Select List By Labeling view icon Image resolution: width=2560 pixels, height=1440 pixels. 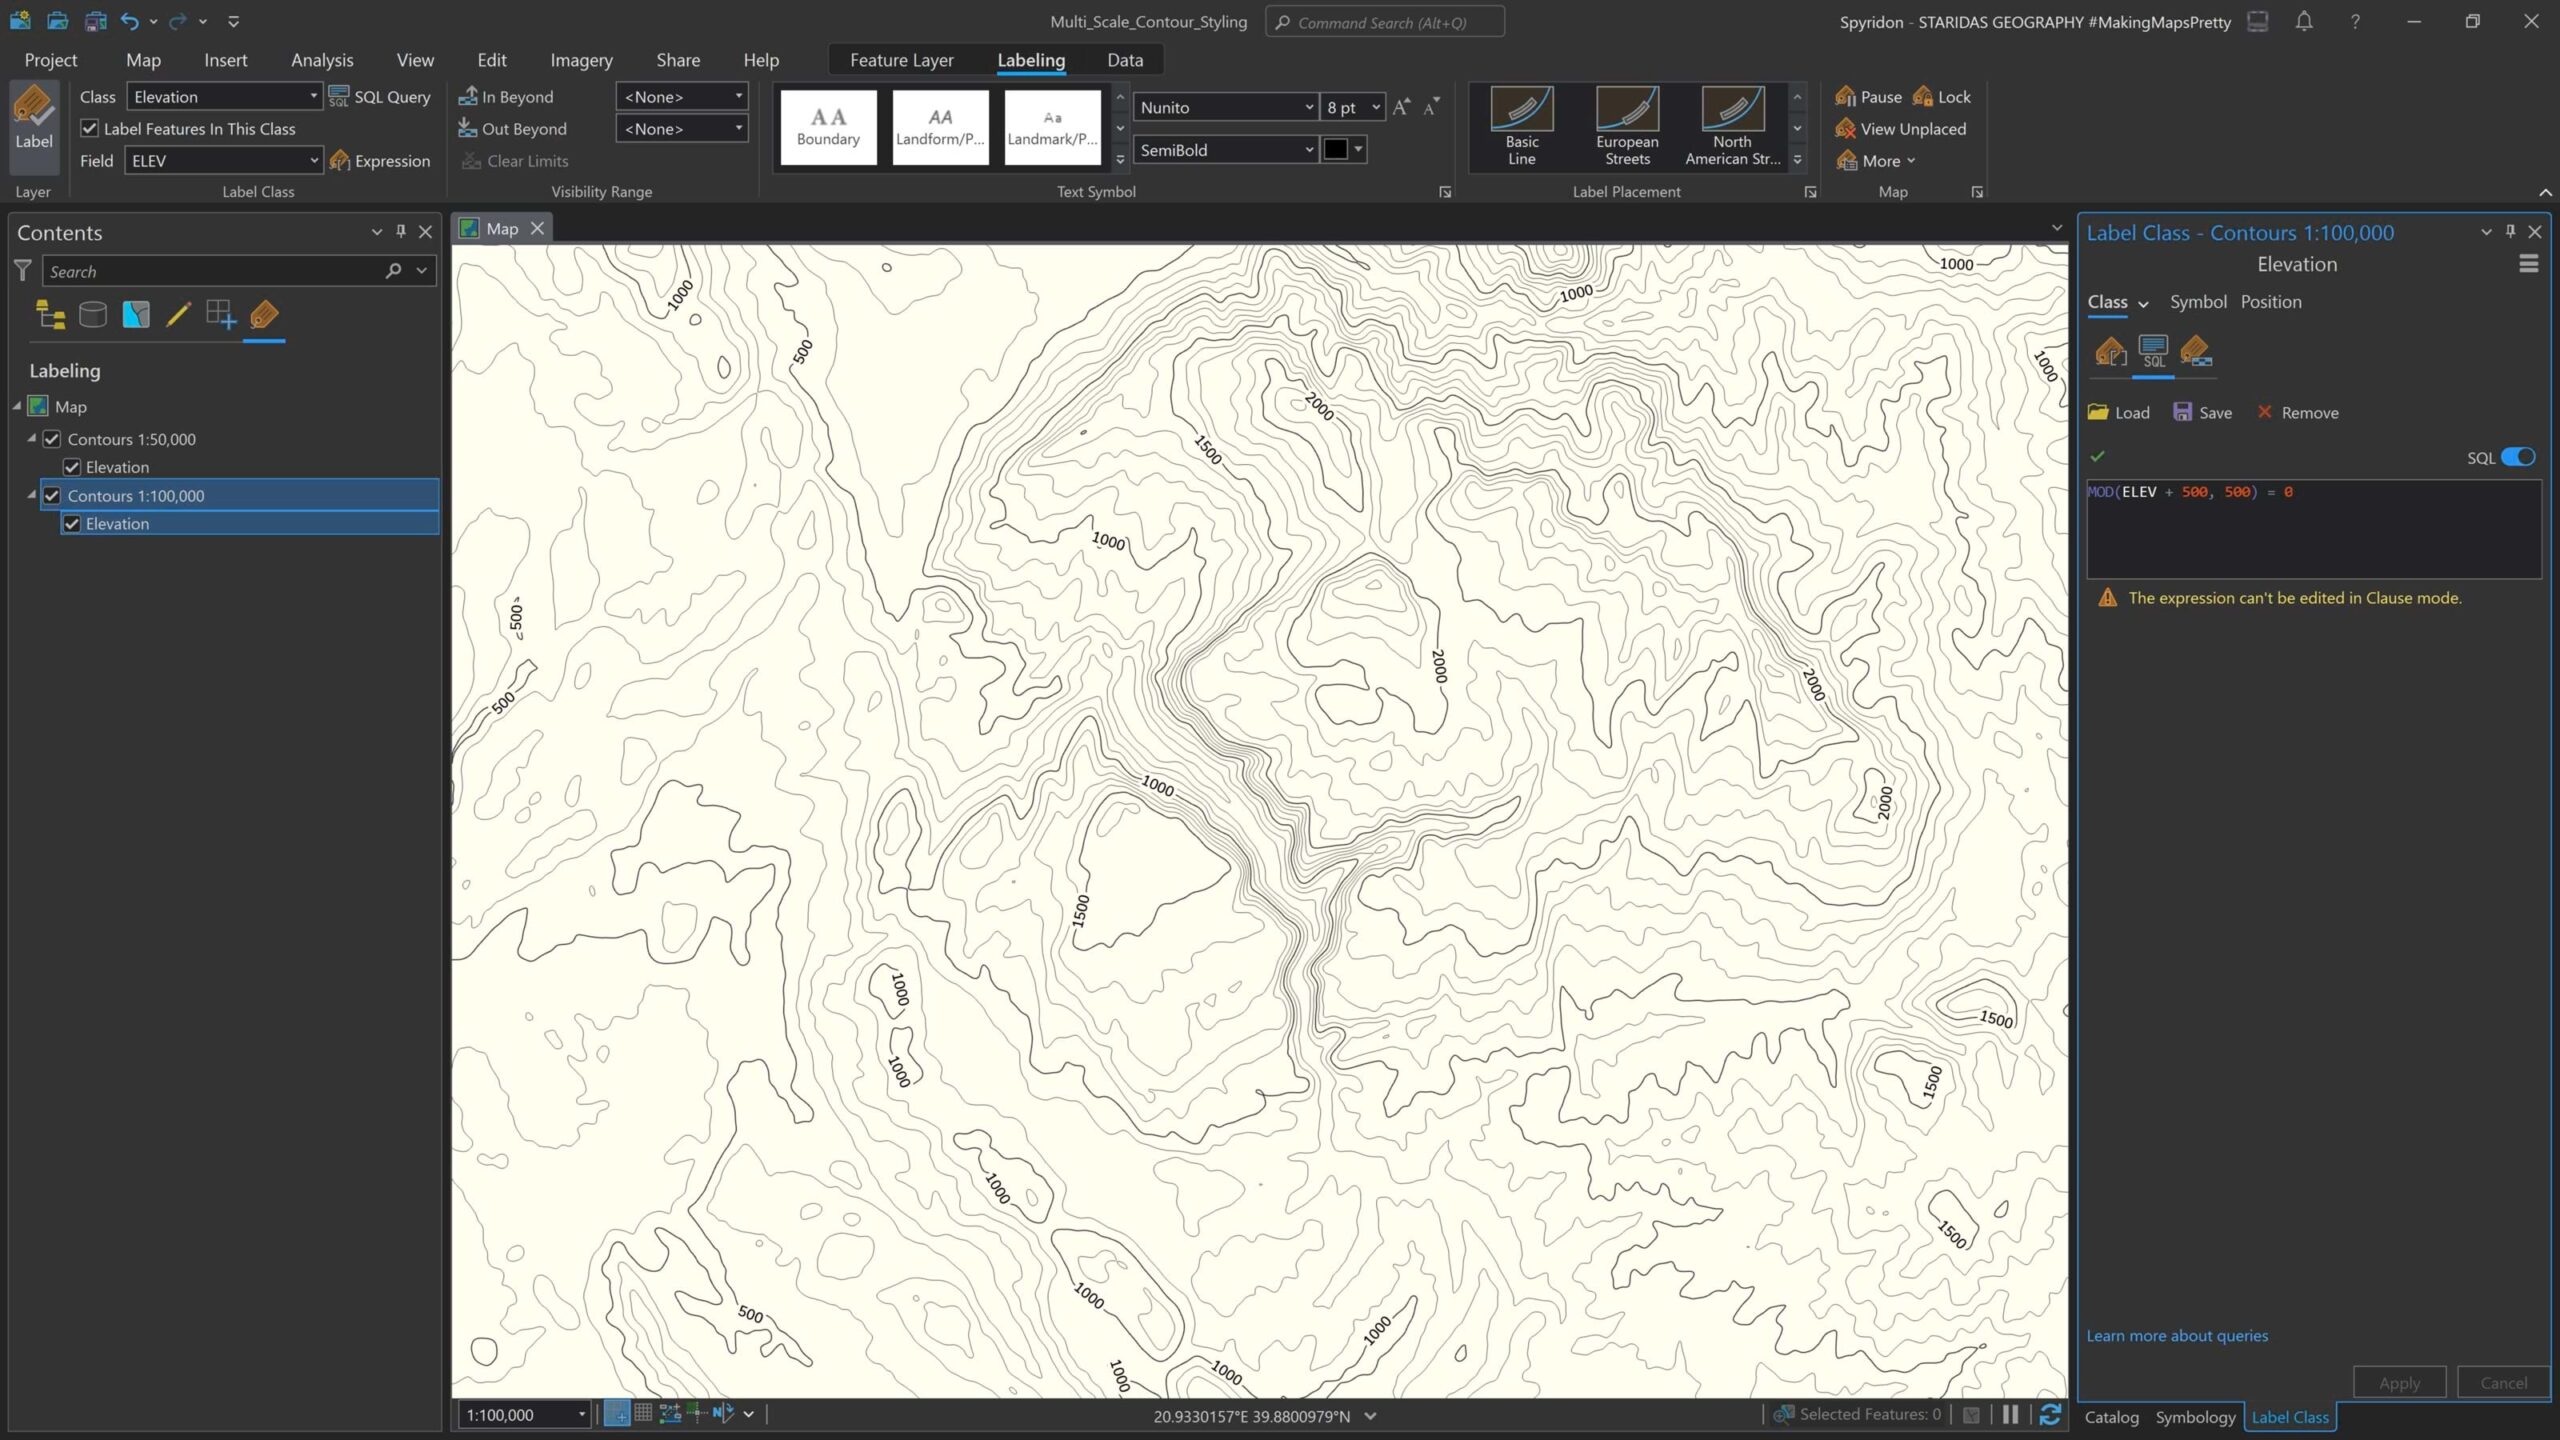264,315
